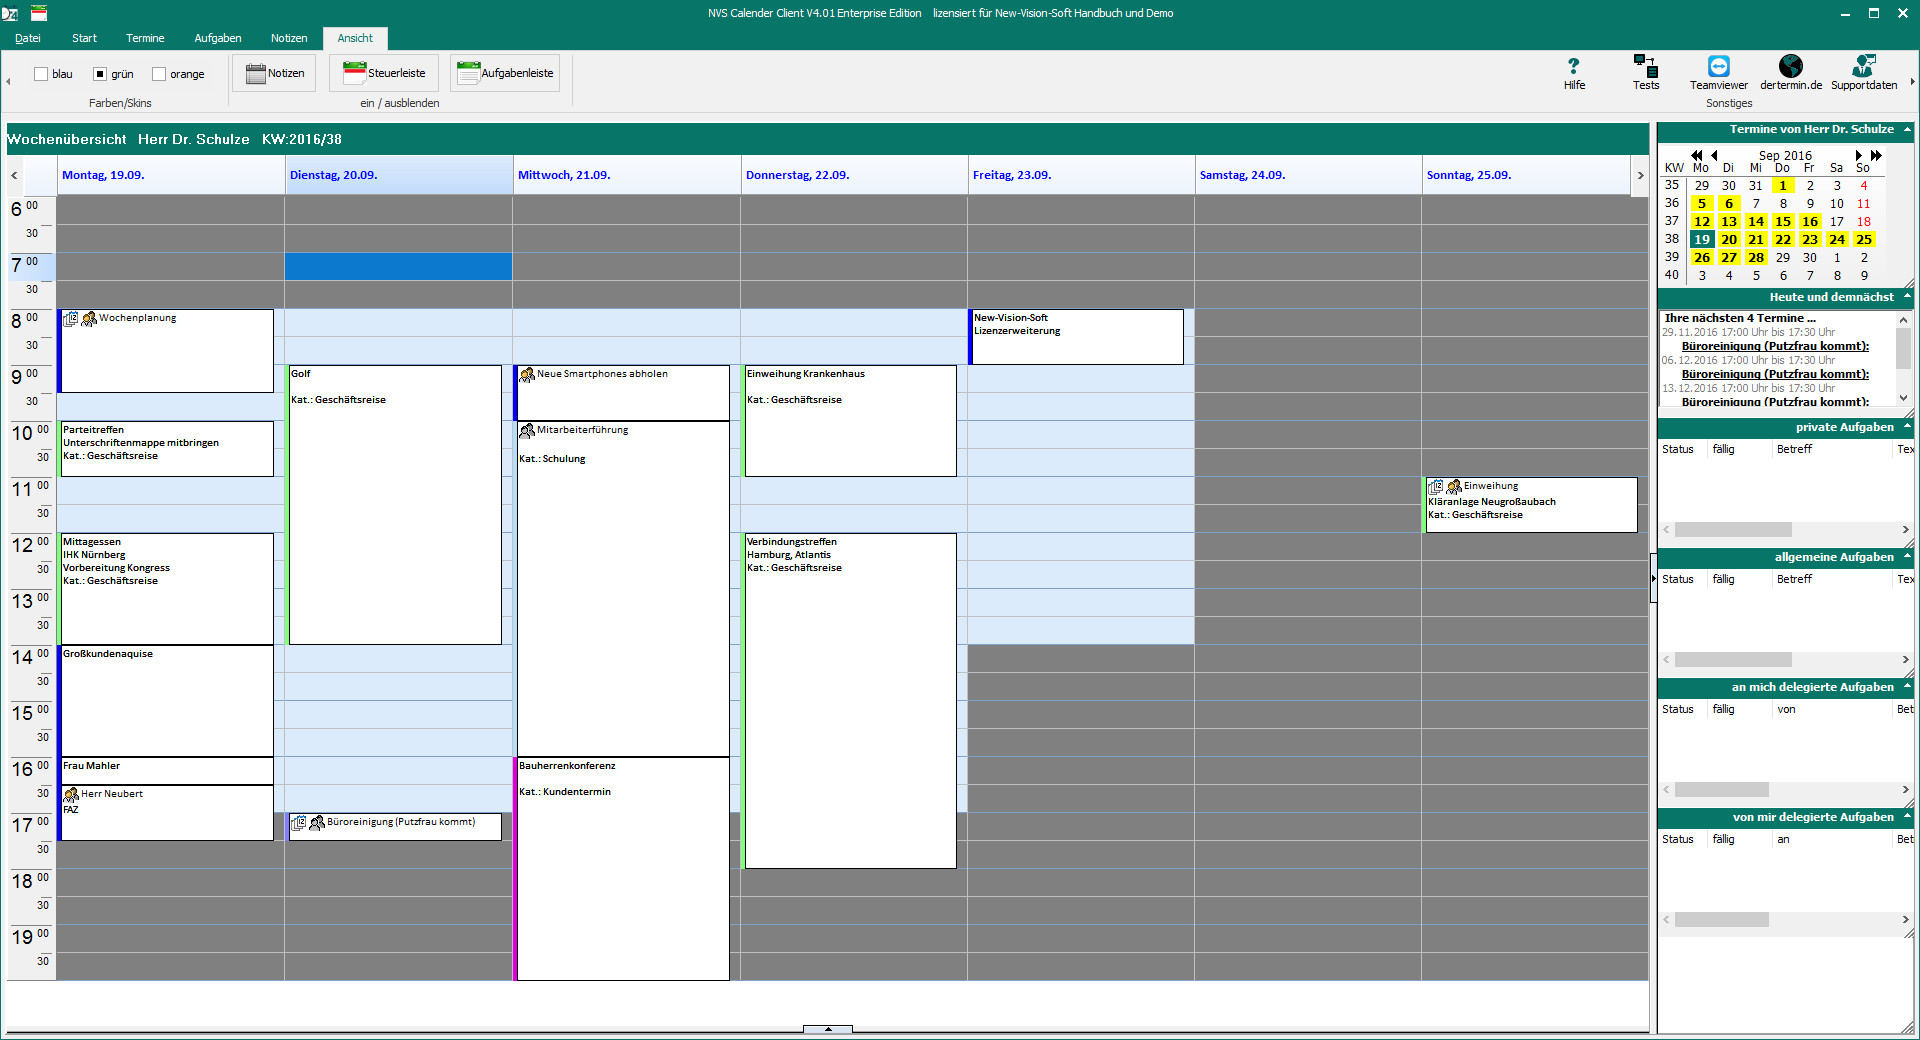Image resolution: width=1920 pixels, height=1040 pixels.
Task: Toggle the Aufgabenleiste visibility
Action: tap(505, 73)
